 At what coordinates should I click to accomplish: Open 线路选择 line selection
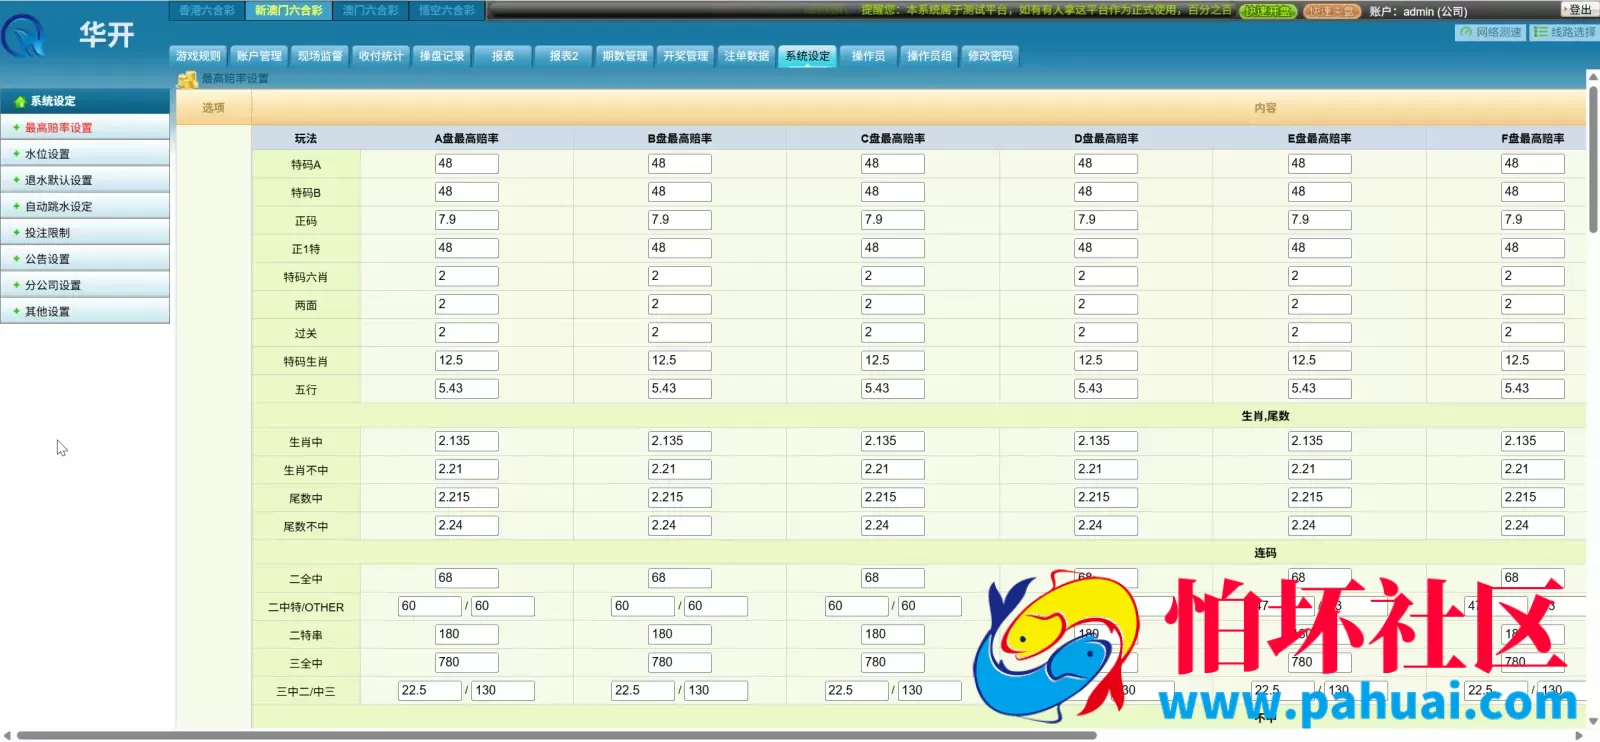point(1564,33)
